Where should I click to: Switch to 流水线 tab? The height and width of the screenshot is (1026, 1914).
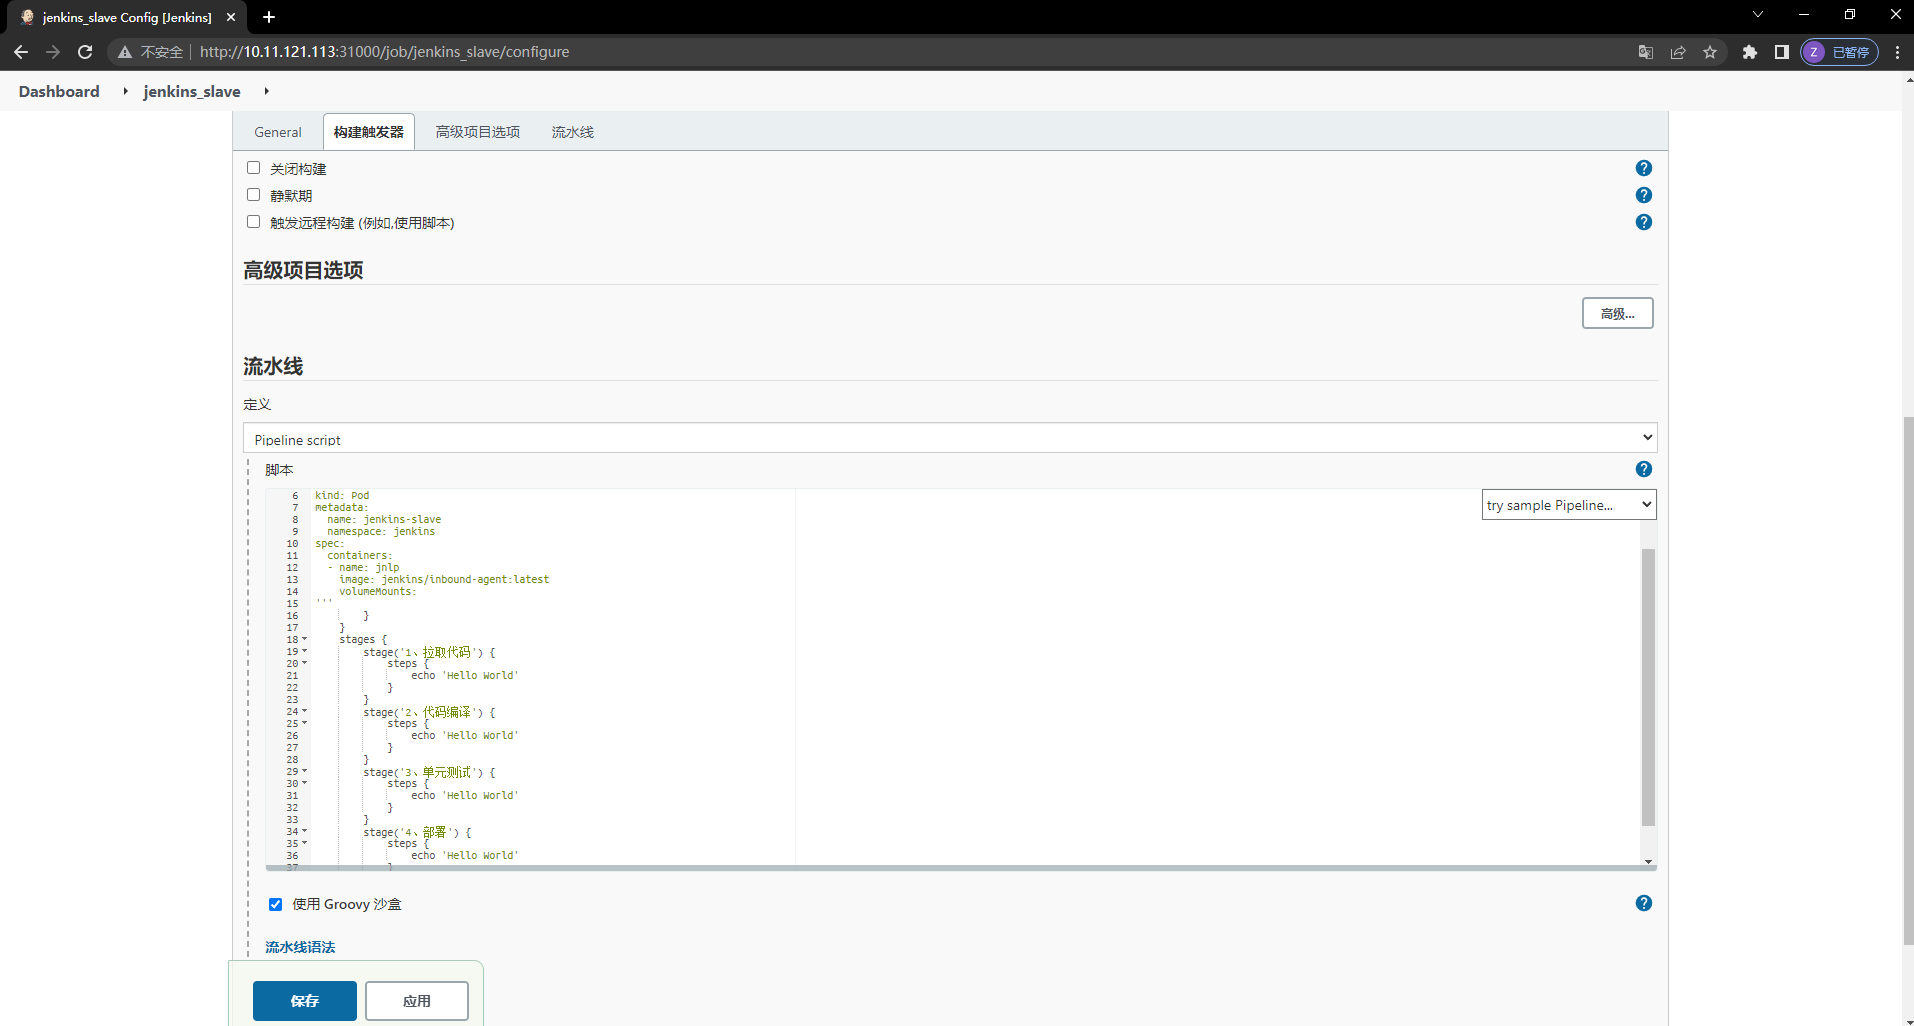click(573, 132)
